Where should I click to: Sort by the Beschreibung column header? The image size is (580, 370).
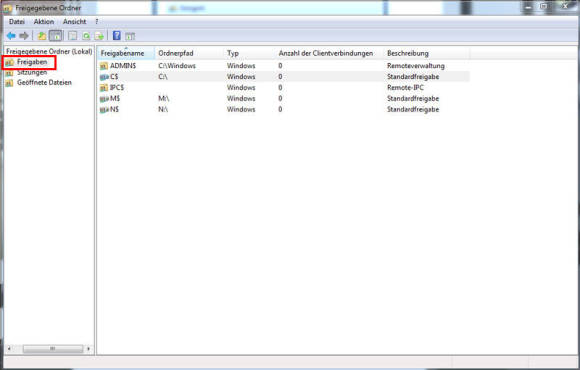426,53
